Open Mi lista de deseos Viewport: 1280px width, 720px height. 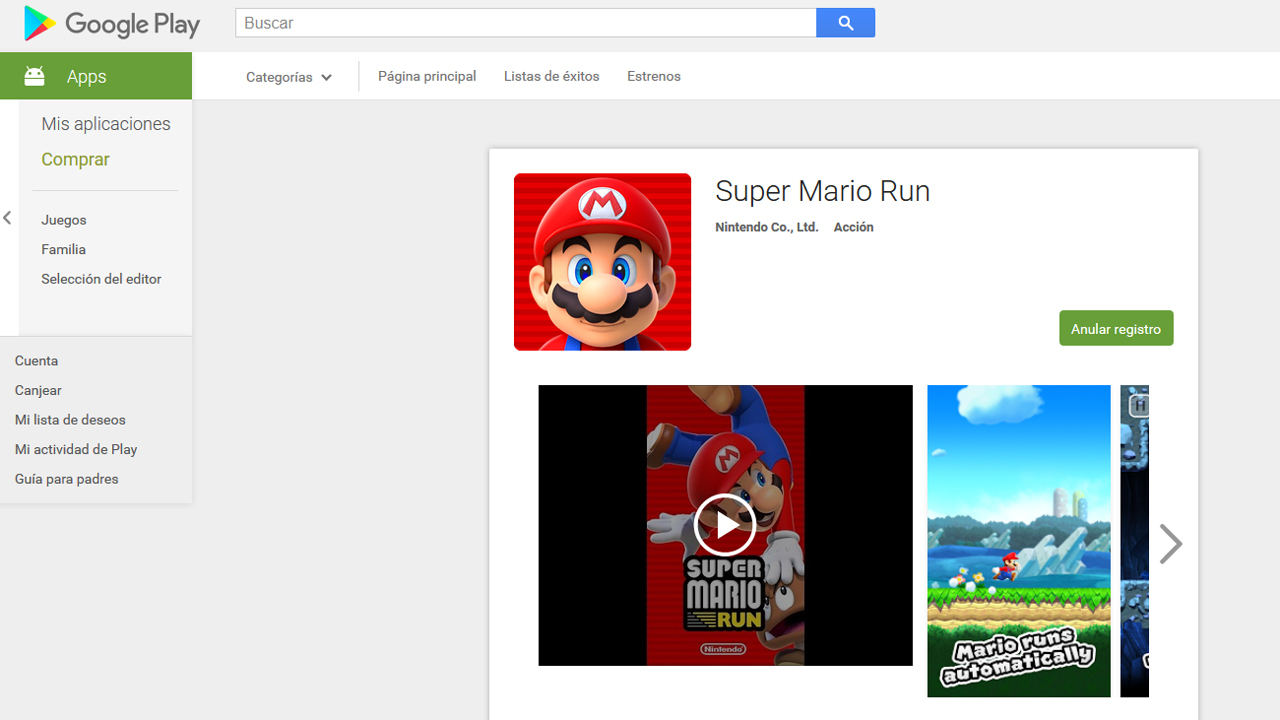coord(70,420)
